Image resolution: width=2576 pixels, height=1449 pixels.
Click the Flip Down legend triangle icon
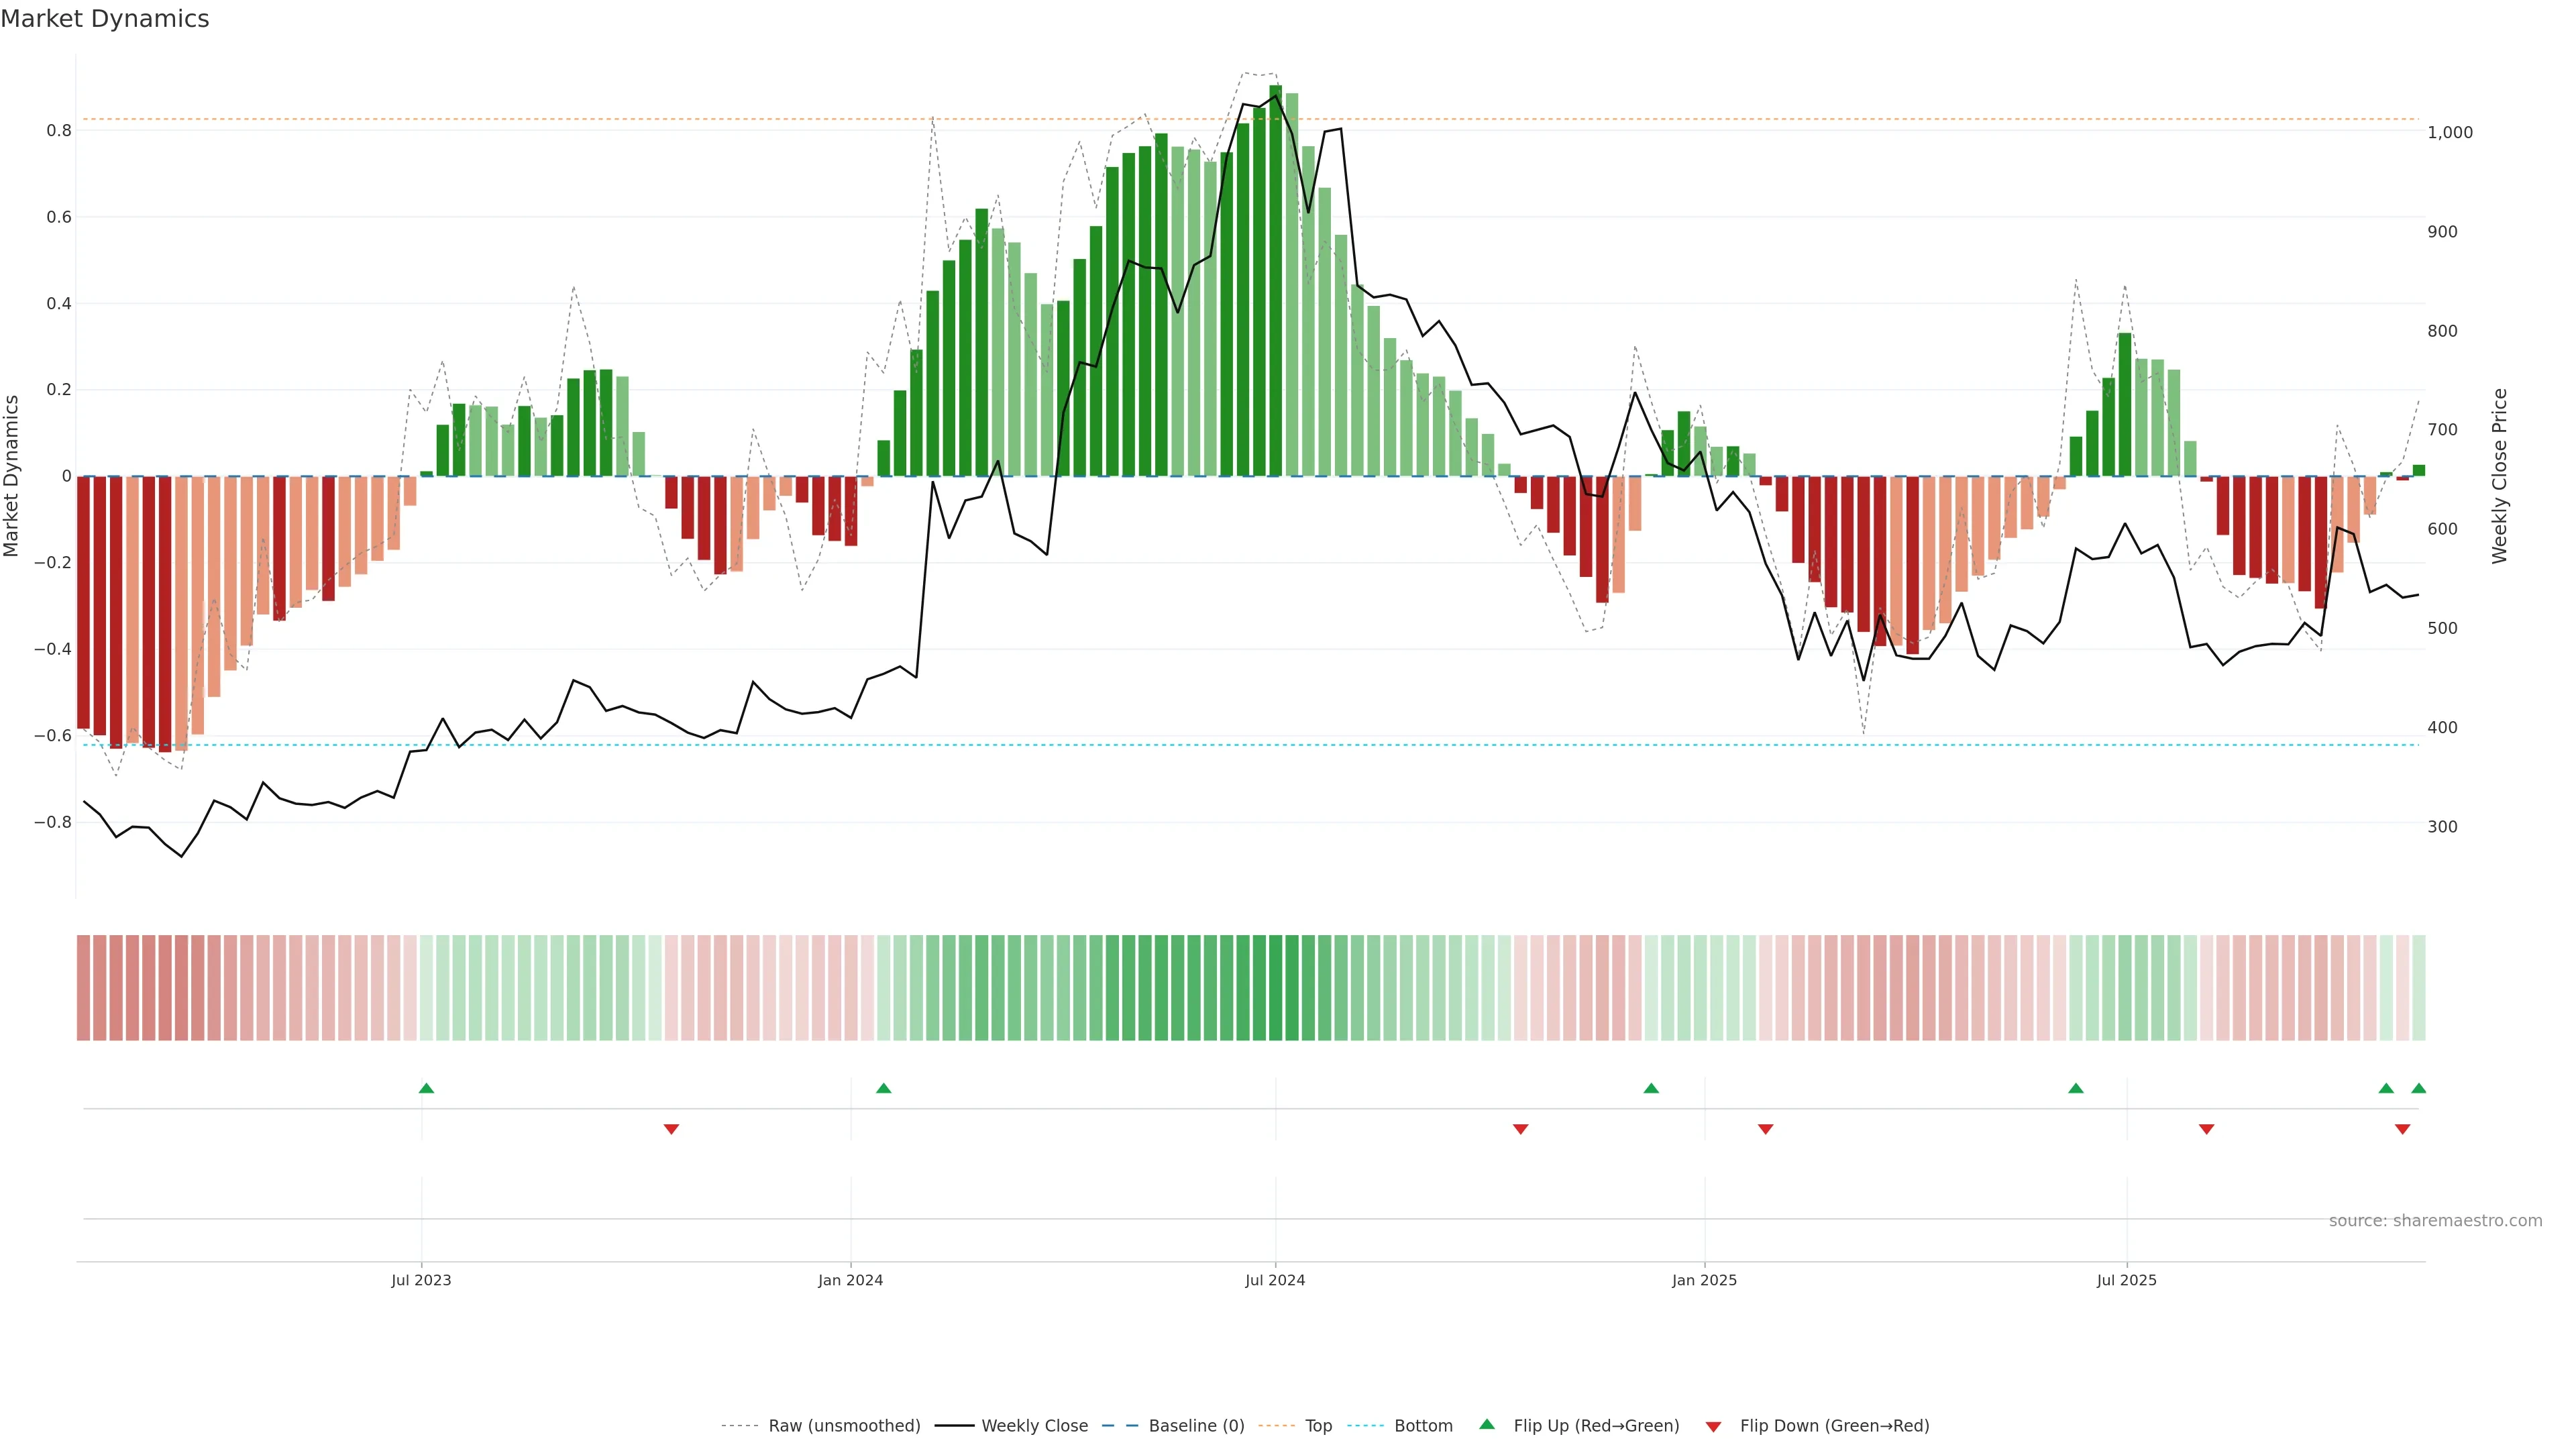point(1713,1426)
